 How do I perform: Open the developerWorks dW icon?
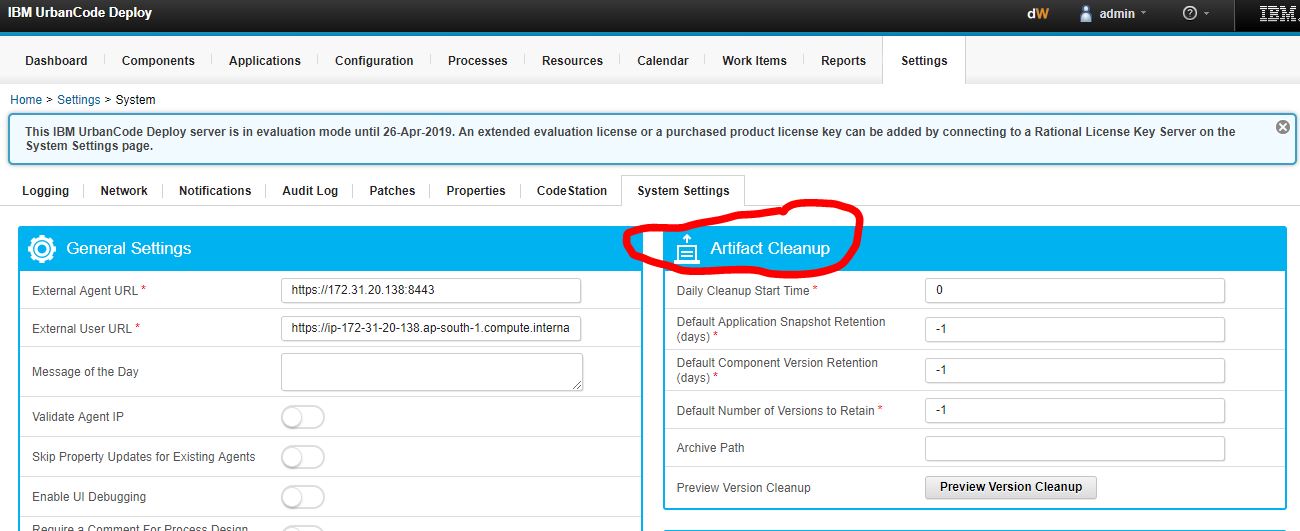1037,14
